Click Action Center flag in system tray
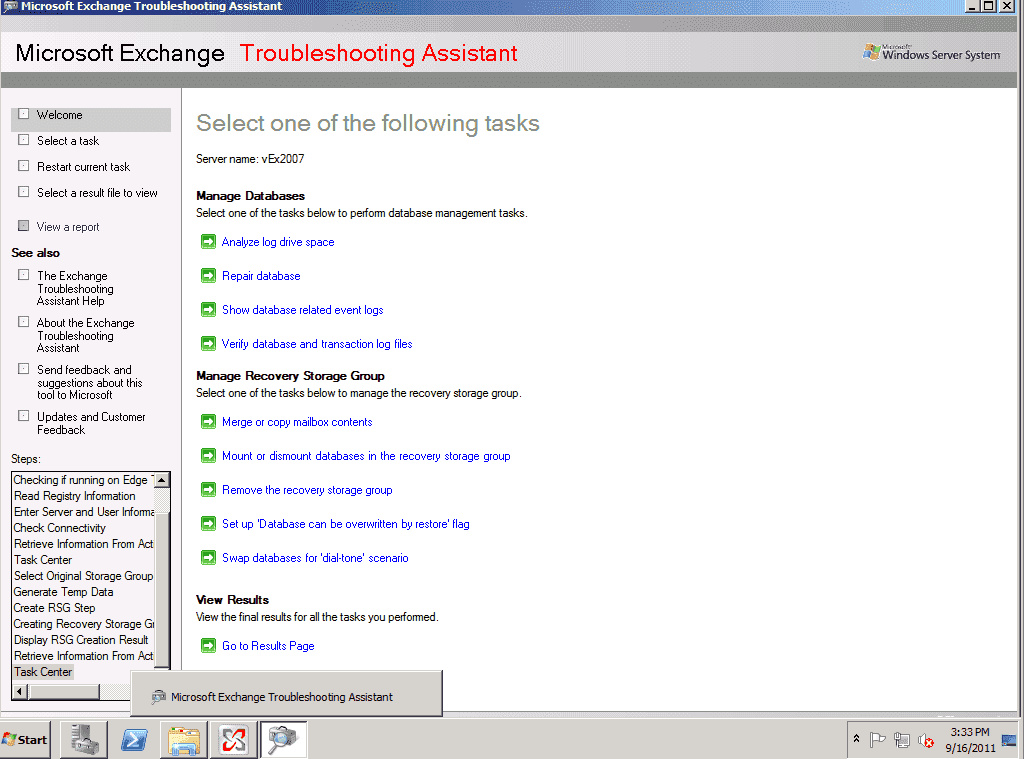 point(877,740)
